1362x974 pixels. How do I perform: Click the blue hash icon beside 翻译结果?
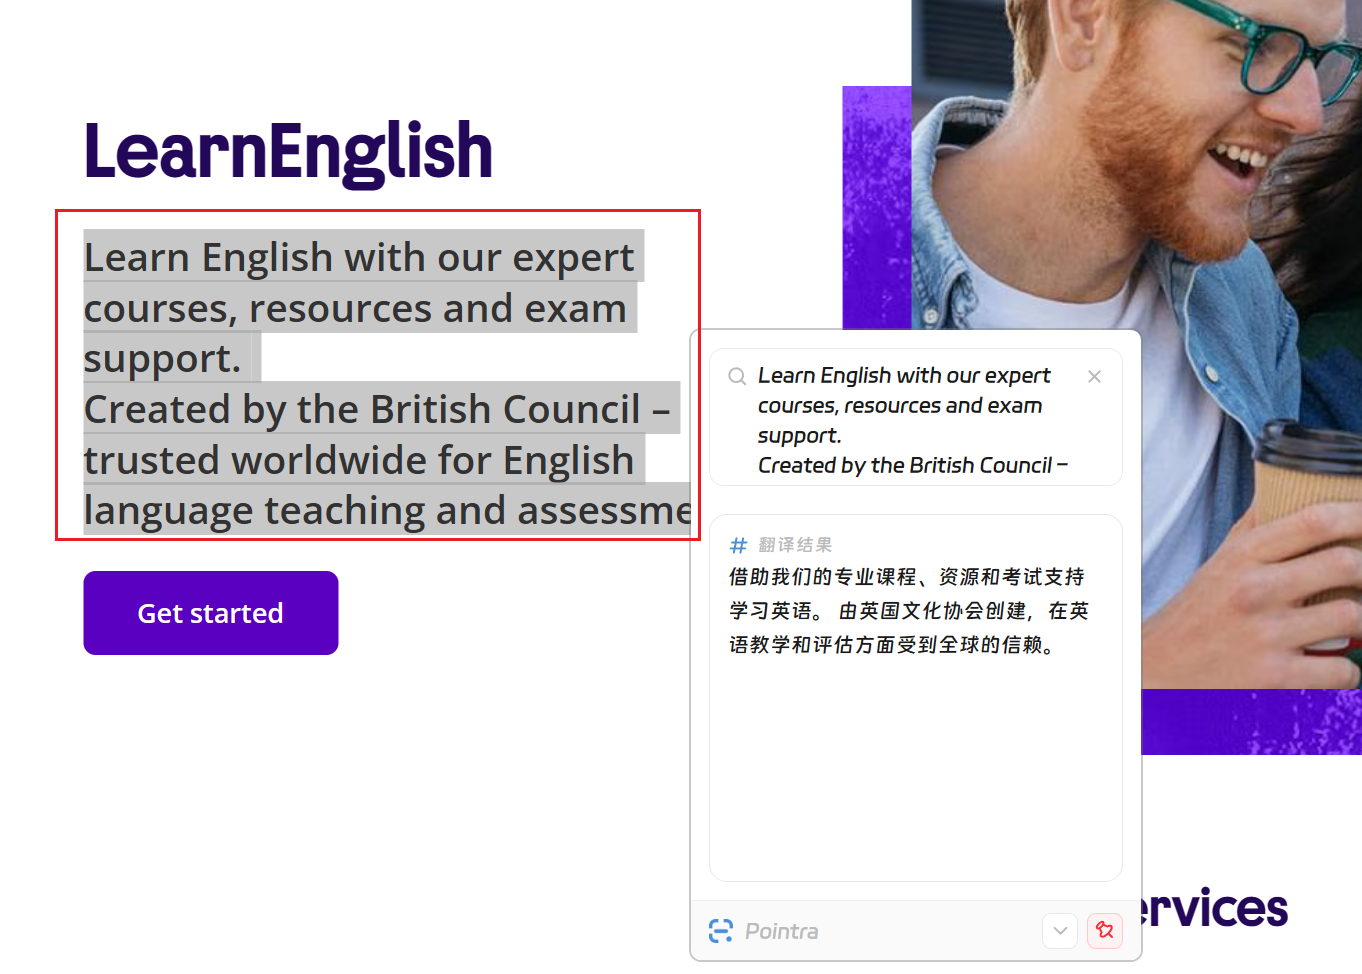point(738,545)
